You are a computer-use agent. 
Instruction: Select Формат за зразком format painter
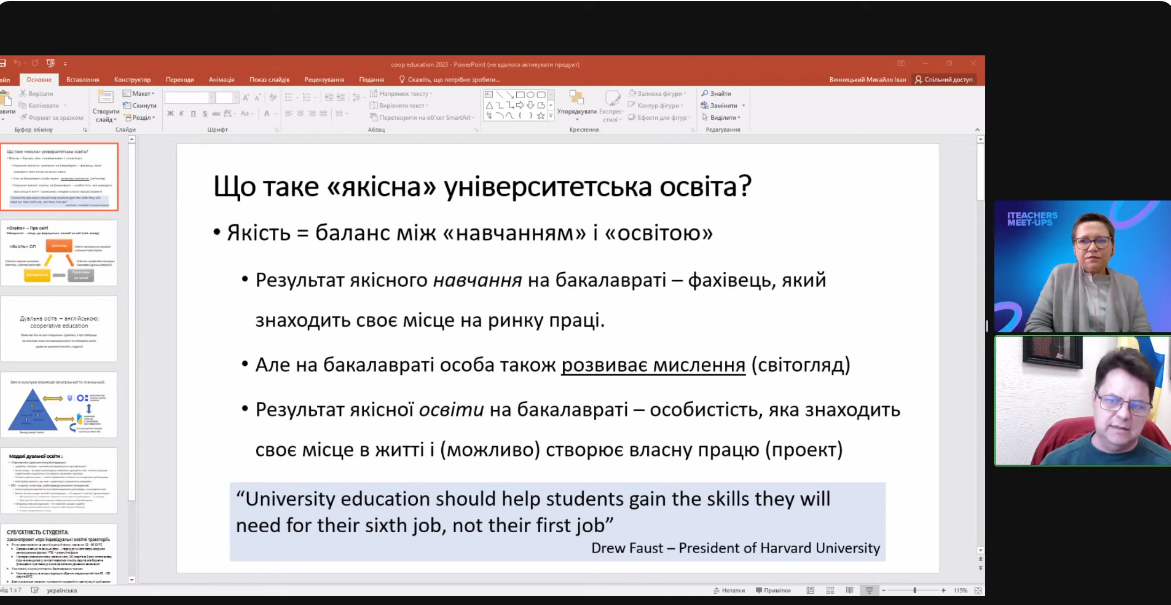[x=51, y=117]
